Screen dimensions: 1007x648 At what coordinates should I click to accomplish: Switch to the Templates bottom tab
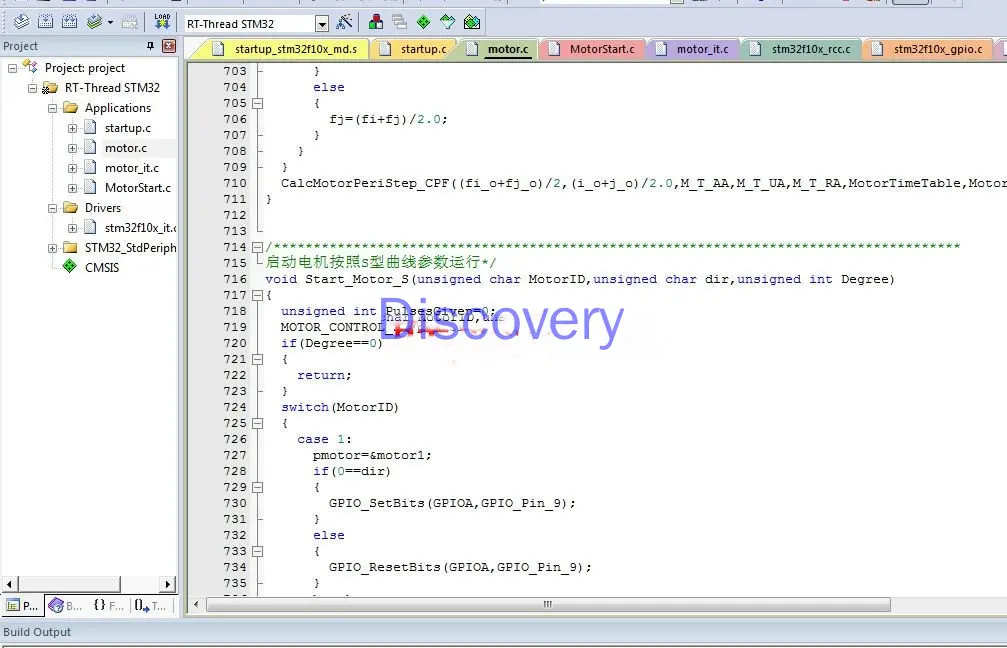point(151,606)
